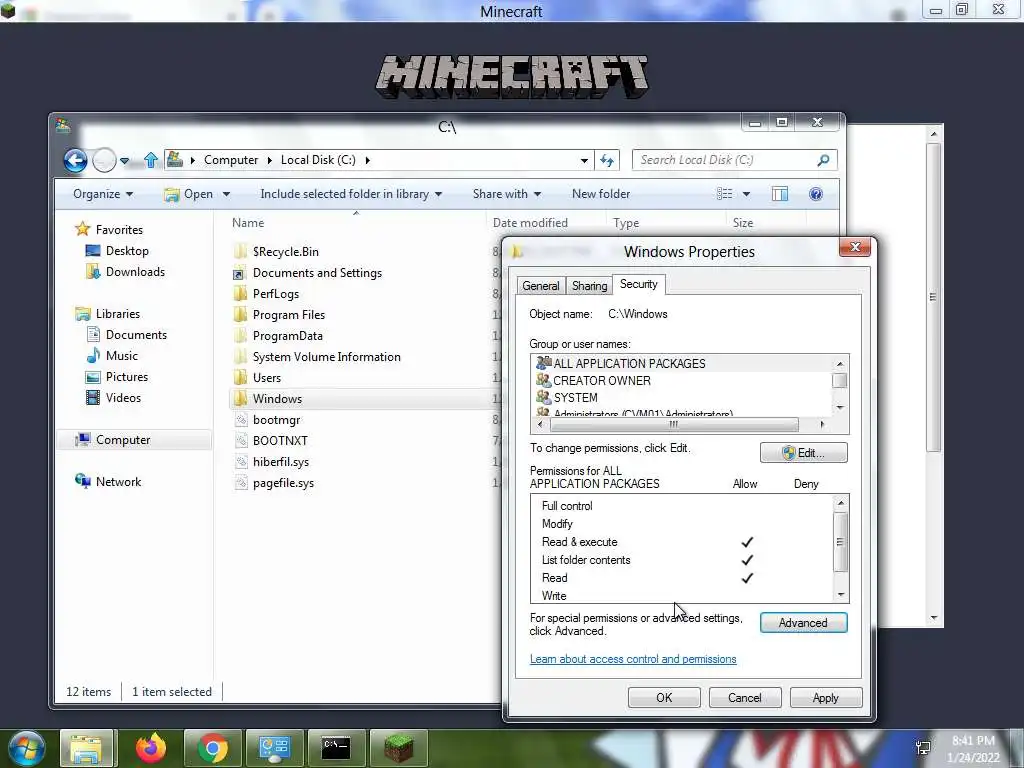Switch to the Sharing tab
This screenshot has height=768, width=1024.
(590, 285)
